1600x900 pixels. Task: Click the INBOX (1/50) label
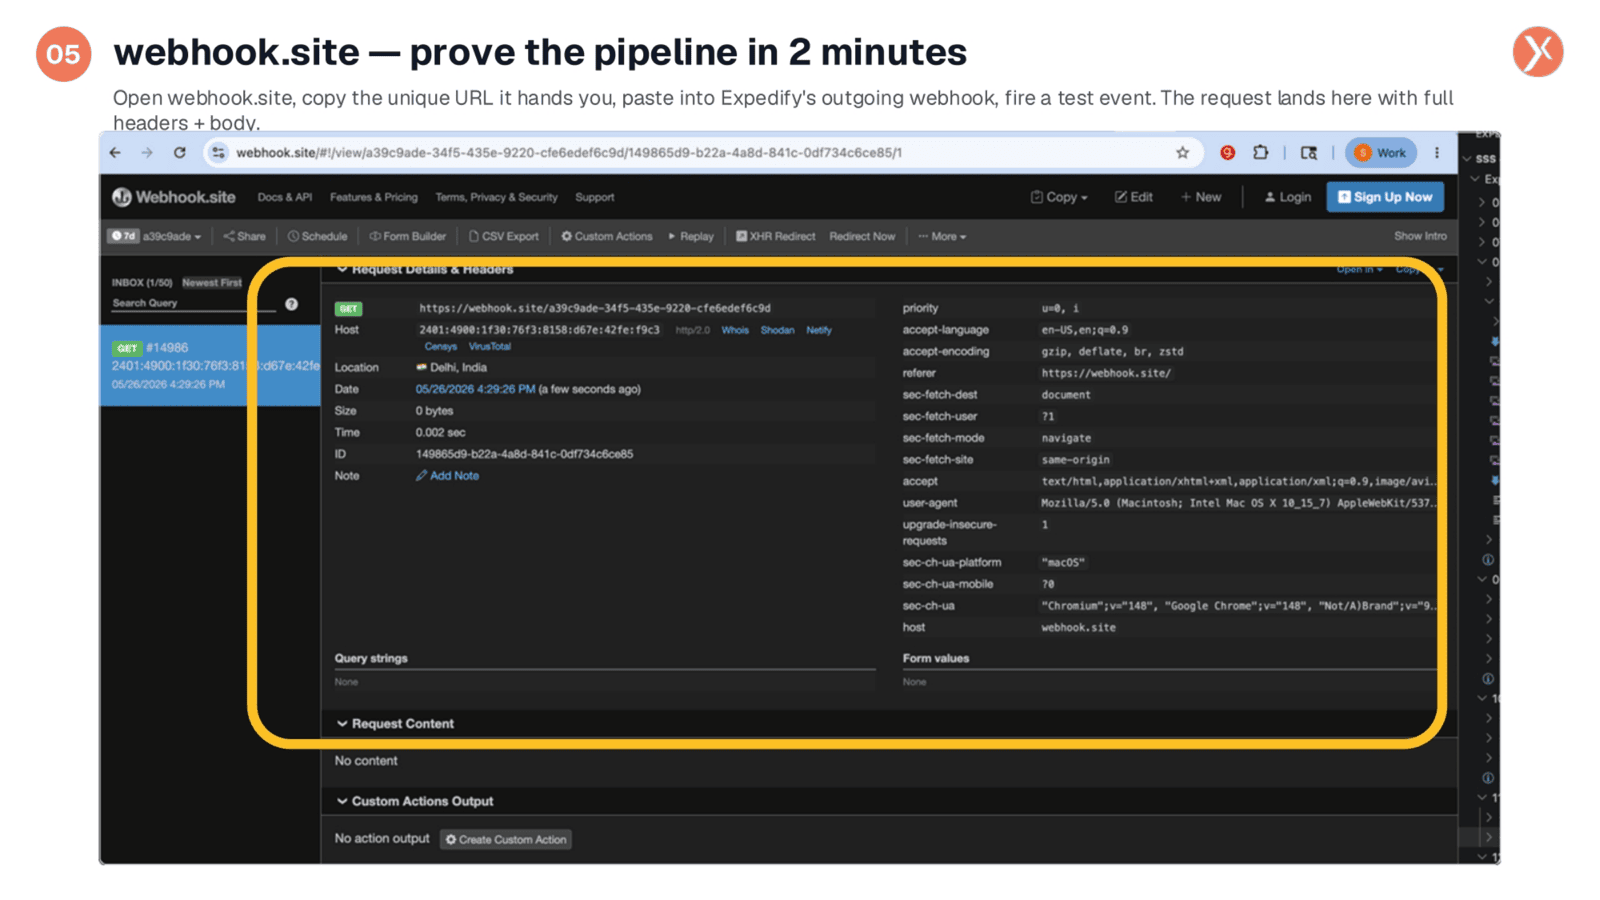[x=142, y=283]
